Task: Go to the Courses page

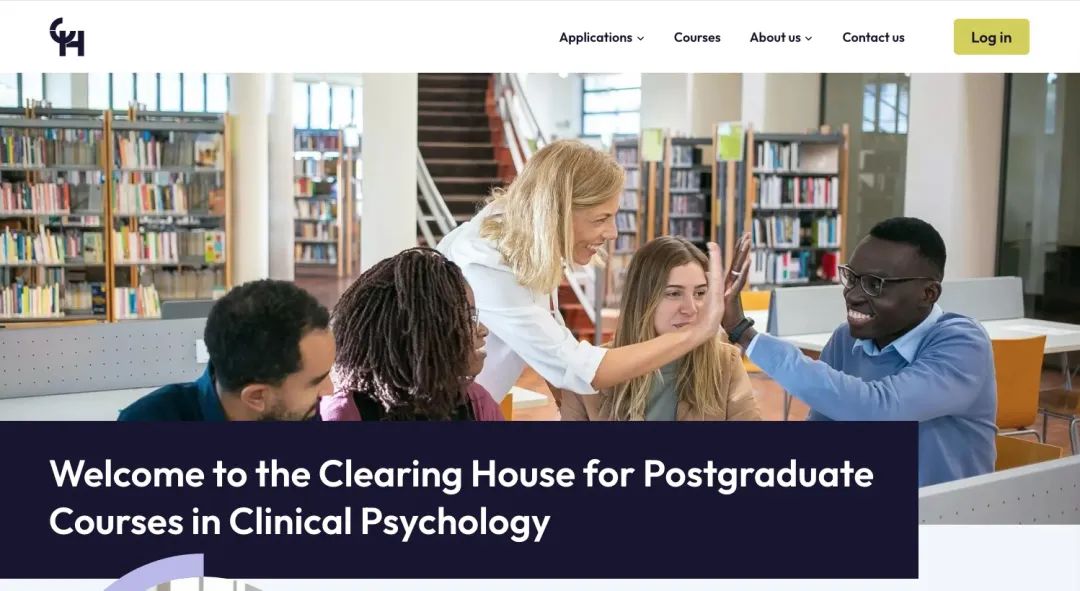Action: click(x=697, y=37)
